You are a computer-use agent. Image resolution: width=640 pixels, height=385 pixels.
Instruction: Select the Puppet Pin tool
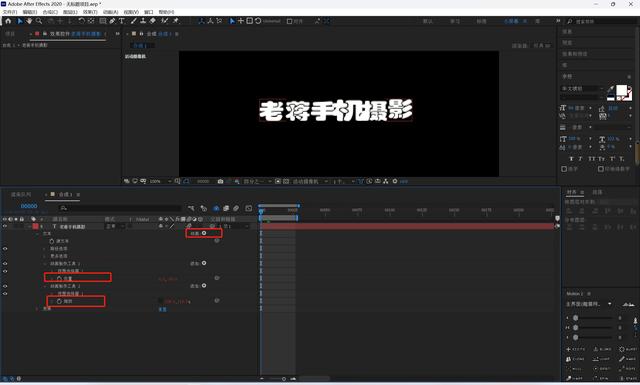pos(176,21)
